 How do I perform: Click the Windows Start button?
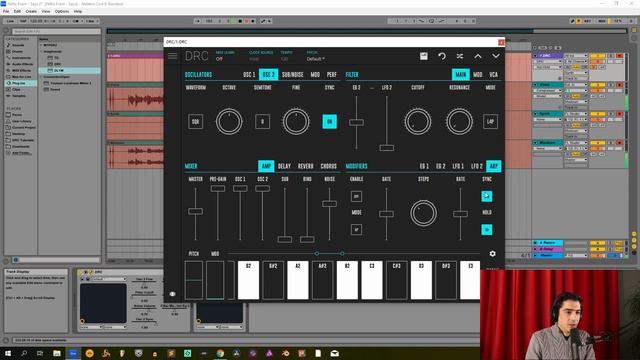click(8, 353)
